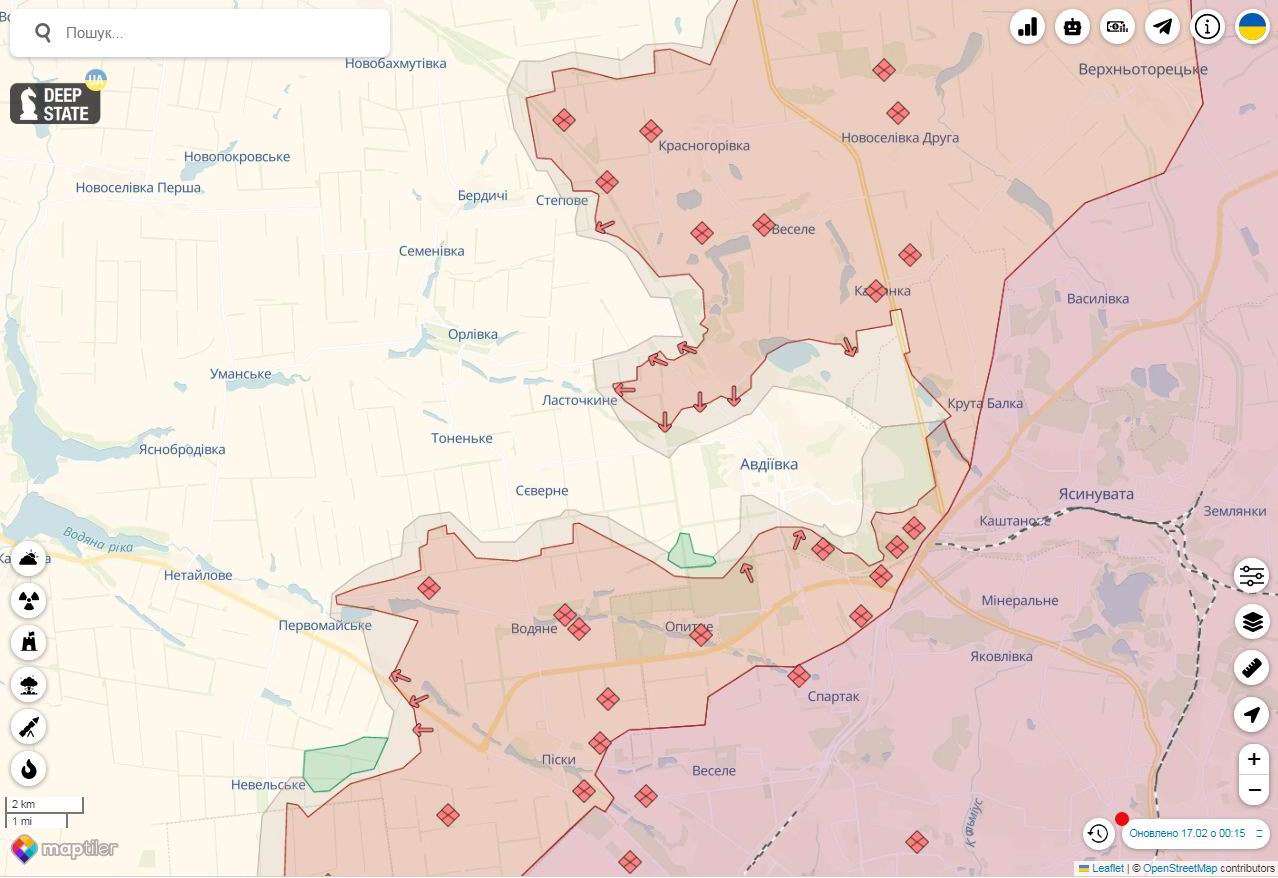This screenshot has height=878, width=1278.
Task: Select the ruler measurement tool
Action: (x=1252, y=667)
